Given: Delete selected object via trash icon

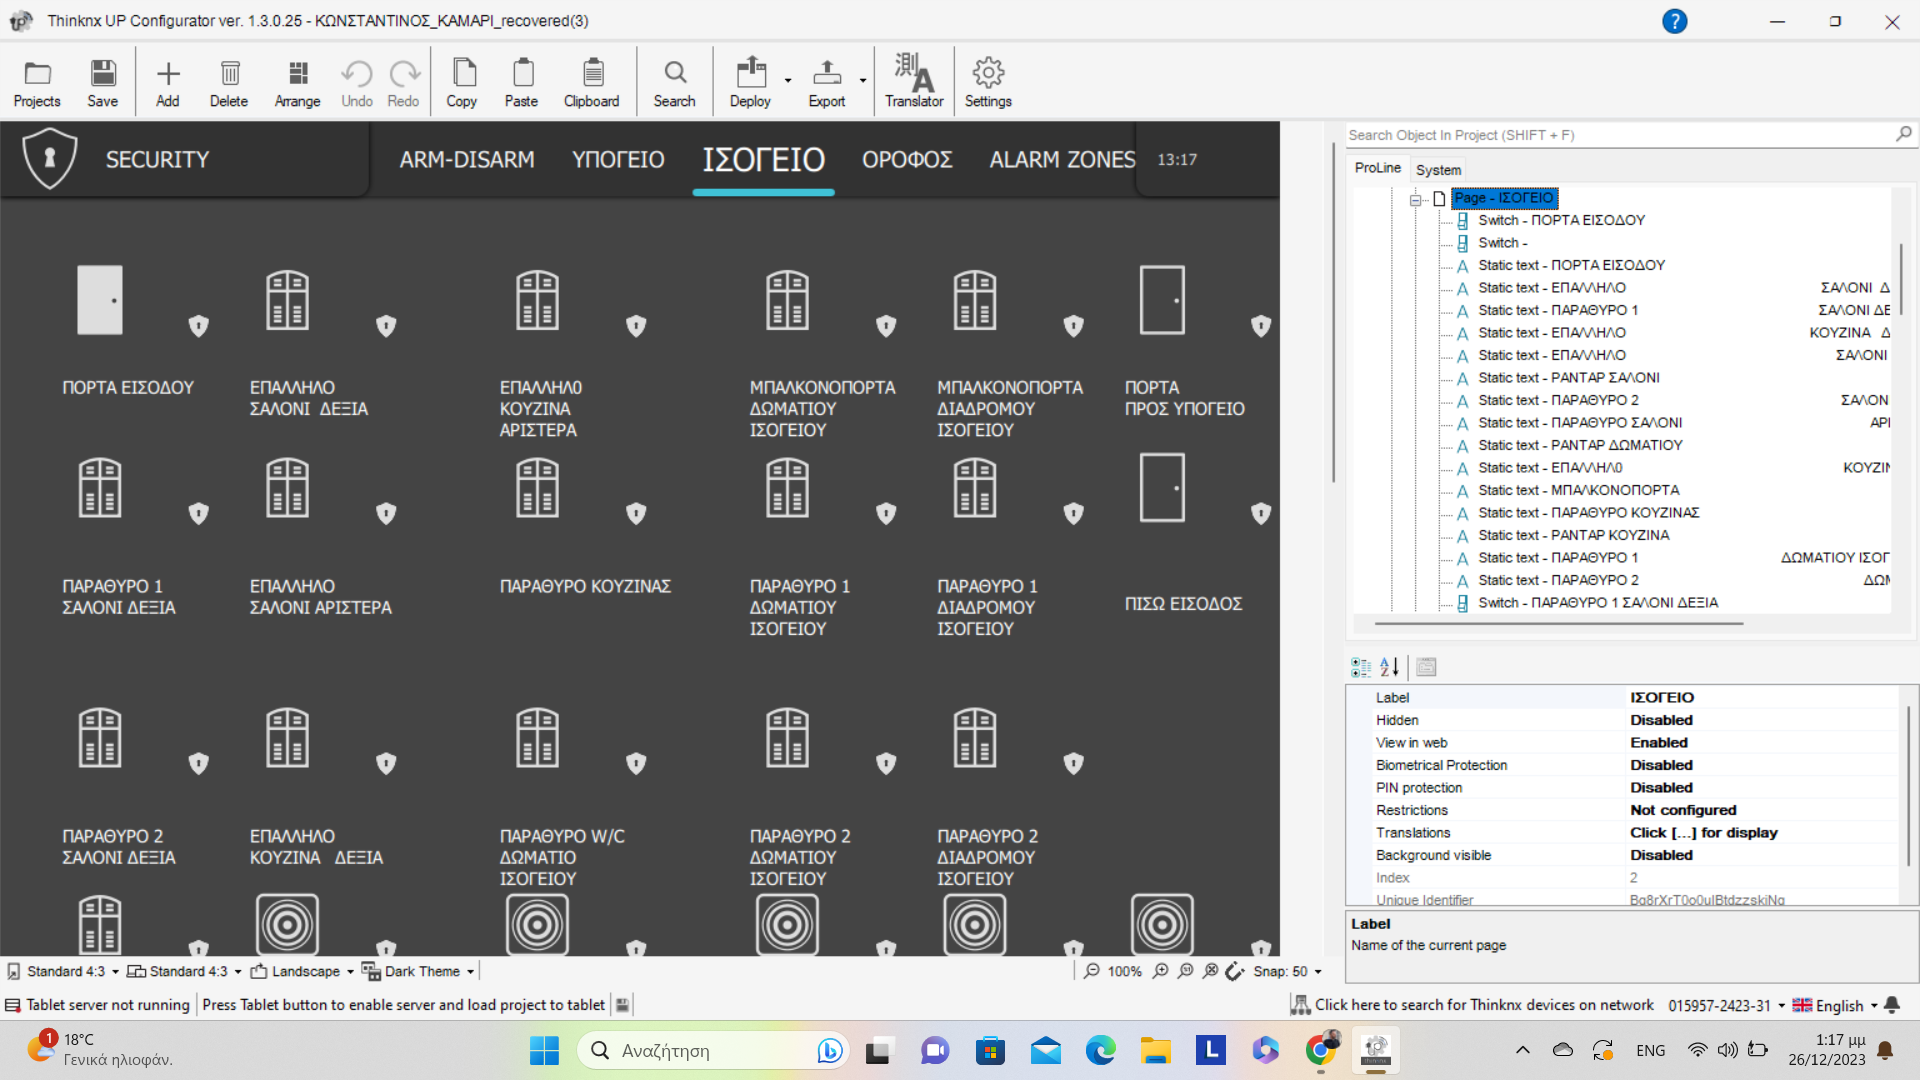Looking at the screenshot, I should coord(229,83).
